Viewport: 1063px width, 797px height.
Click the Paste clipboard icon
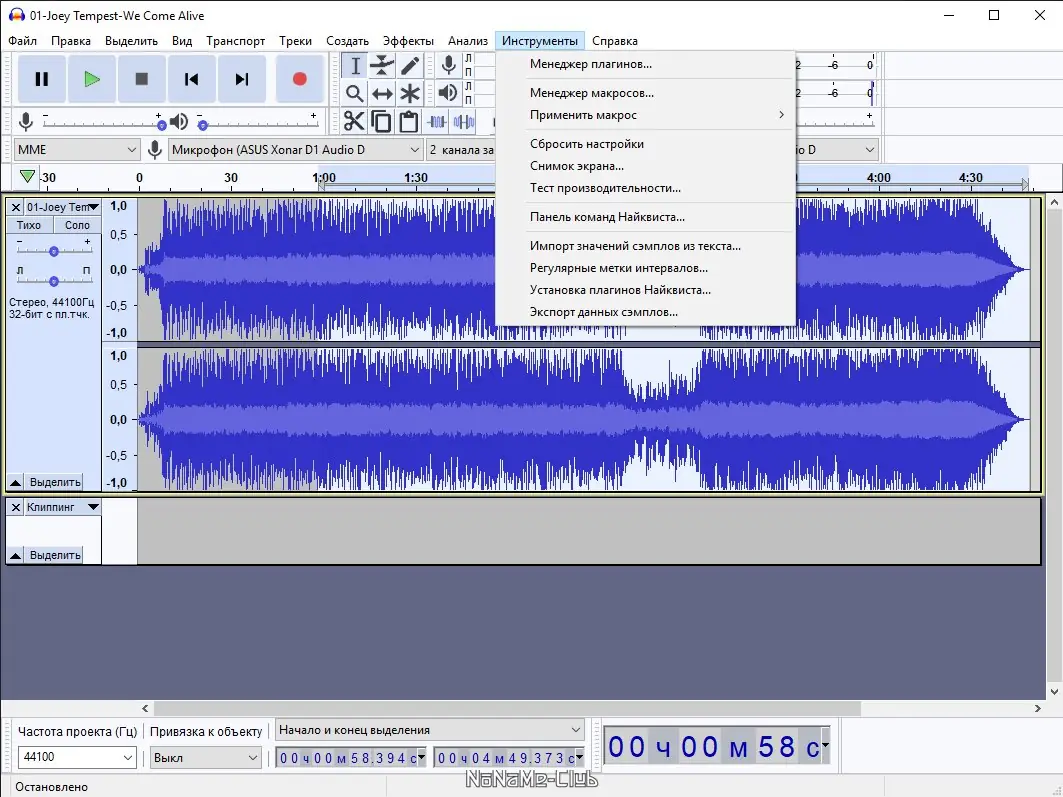tap(408, 121)
